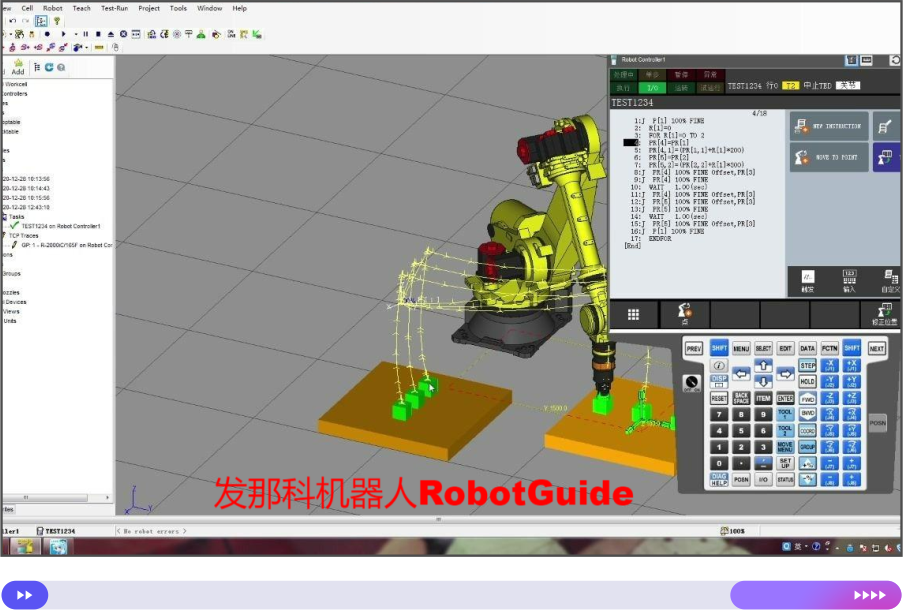Toggle the STEP key on pendant
Image resolution: width=903 pixels, height=610 pixels.
point(807,366)
